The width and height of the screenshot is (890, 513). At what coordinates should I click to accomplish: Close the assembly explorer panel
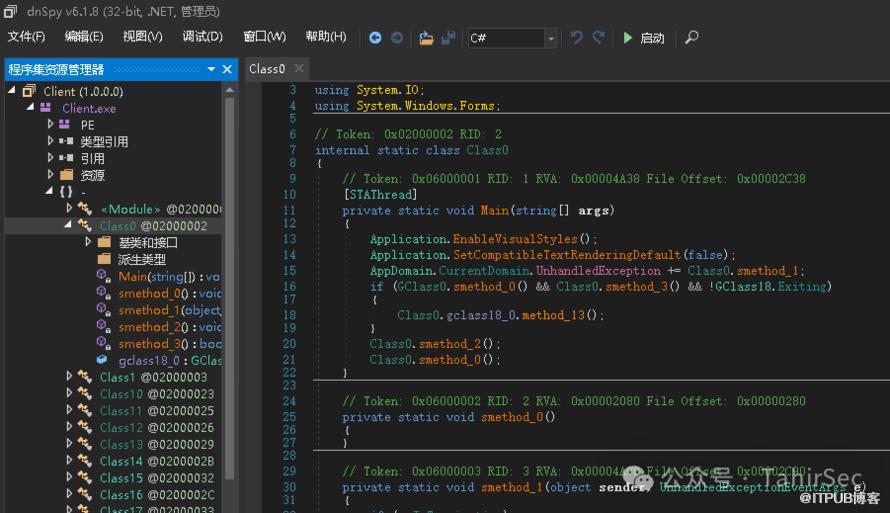(x=227, y=69)
